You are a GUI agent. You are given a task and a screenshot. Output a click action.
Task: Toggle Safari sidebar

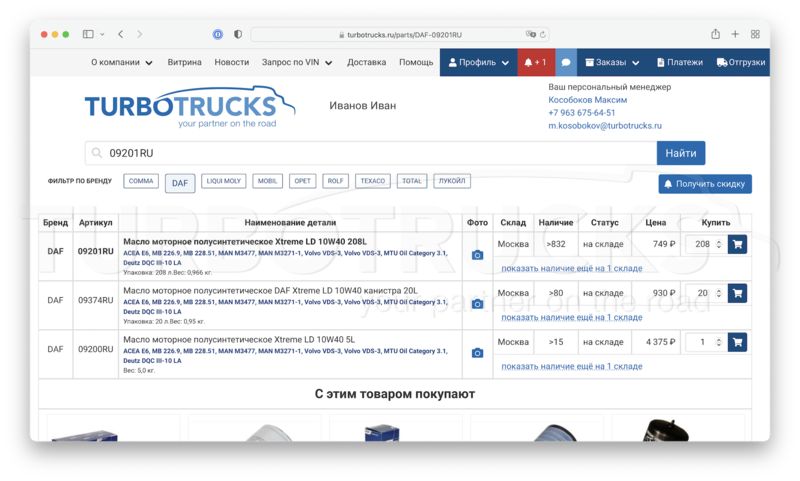coord(88,34)
